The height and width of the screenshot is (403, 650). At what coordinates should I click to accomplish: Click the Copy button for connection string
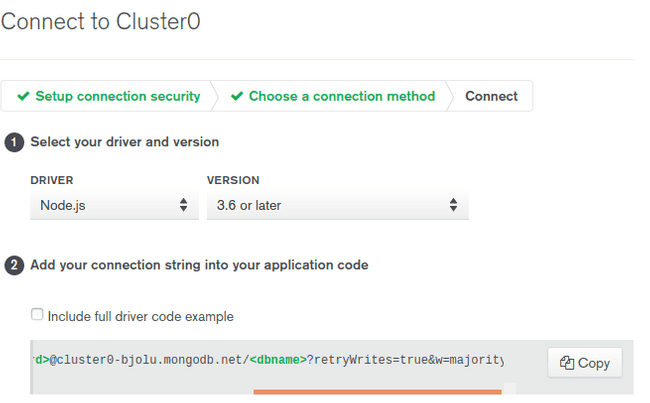click(585, 363)
